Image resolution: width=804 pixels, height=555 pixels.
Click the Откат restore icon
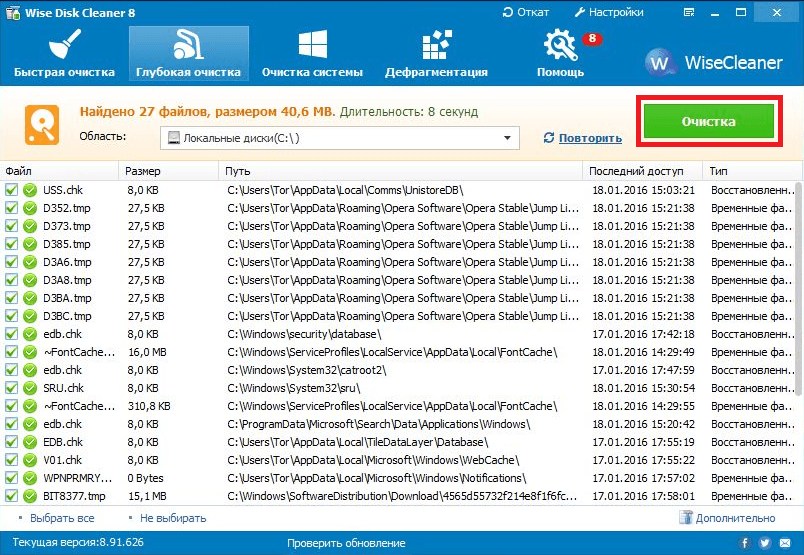[509, 13]
